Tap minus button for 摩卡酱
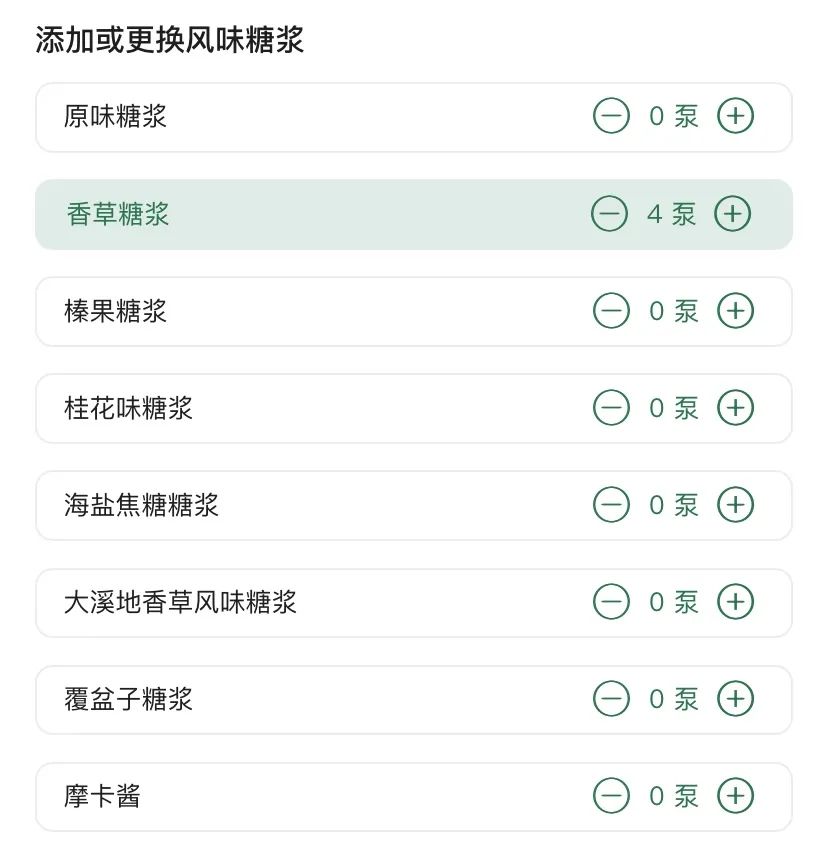The image size is (827, 865). [611, 796]
